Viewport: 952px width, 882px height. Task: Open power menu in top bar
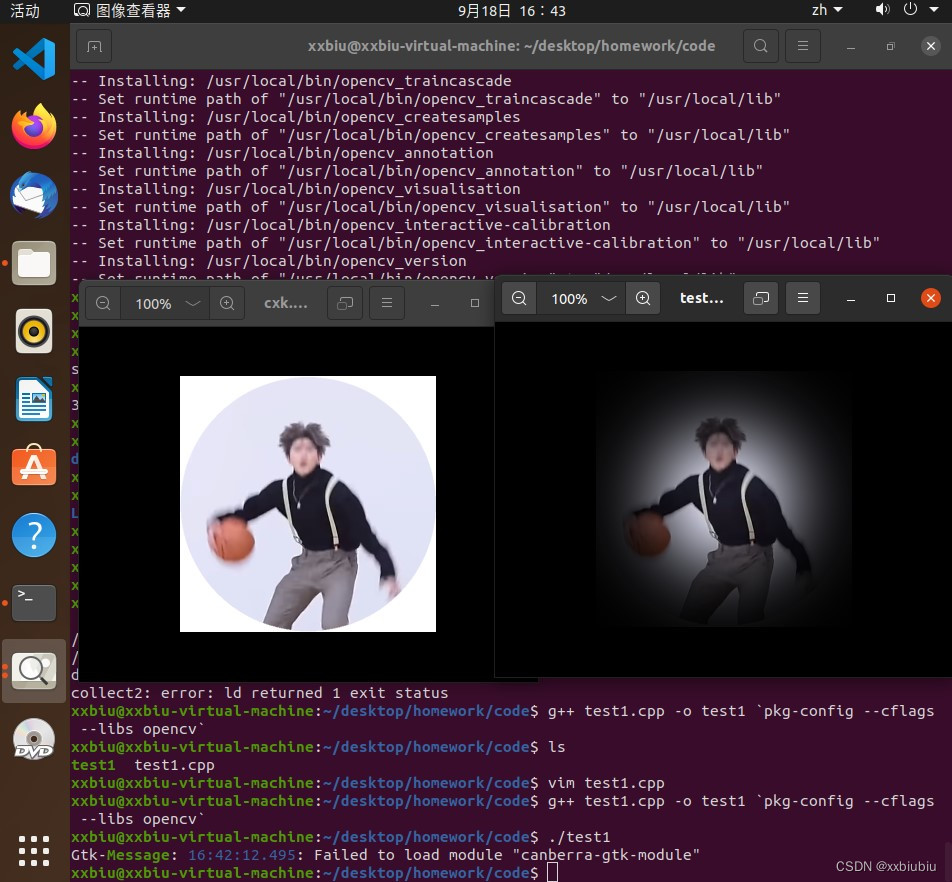click(910, 10)
